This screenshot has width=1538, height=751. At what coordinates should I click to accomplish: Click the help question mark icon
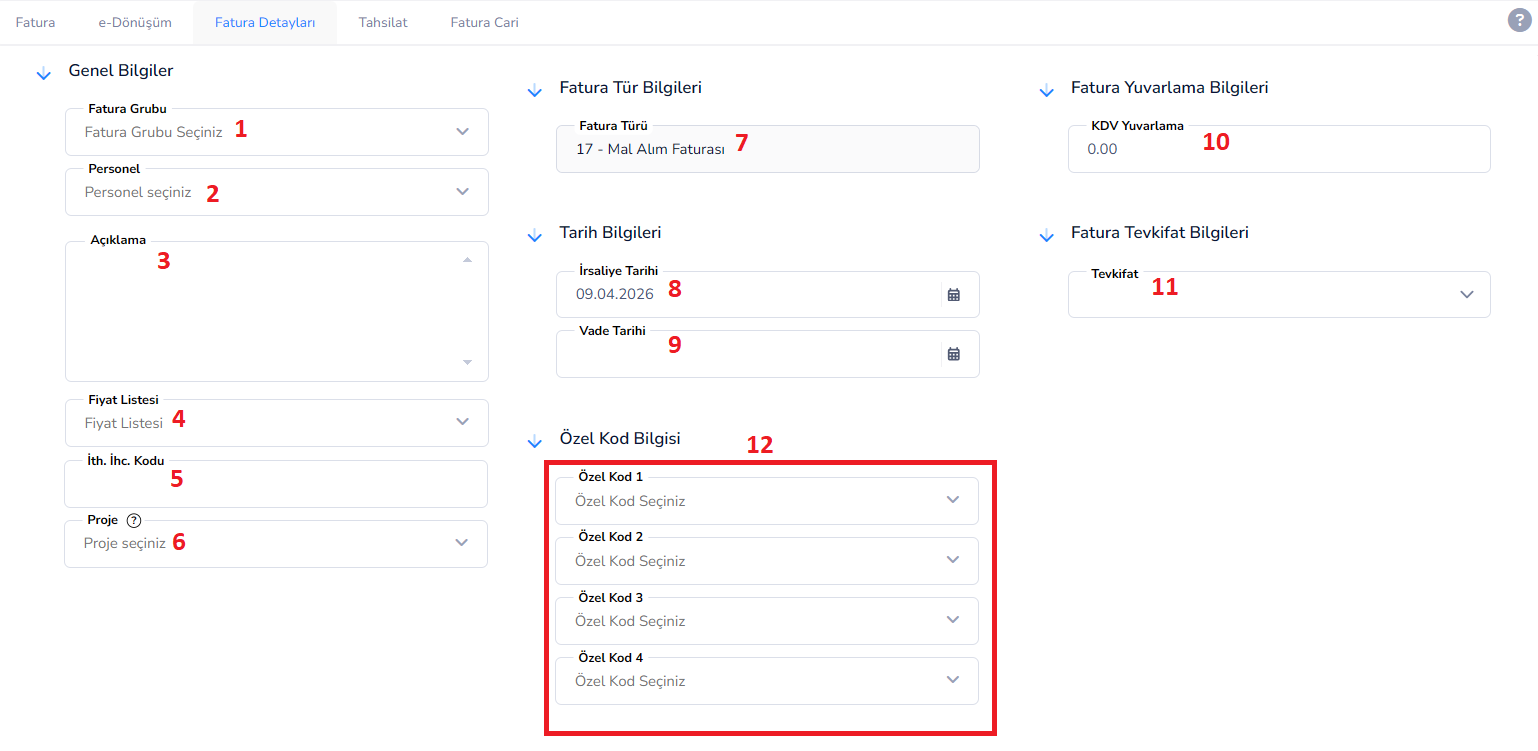pos(1518,21)
